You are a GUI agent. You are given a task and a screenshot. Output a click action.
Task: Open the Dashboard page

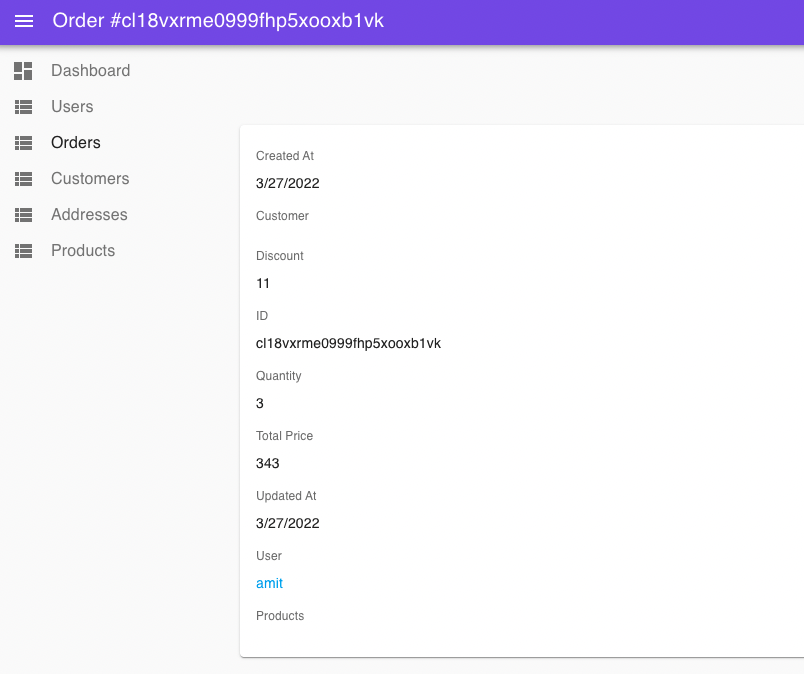click(90, 70)
